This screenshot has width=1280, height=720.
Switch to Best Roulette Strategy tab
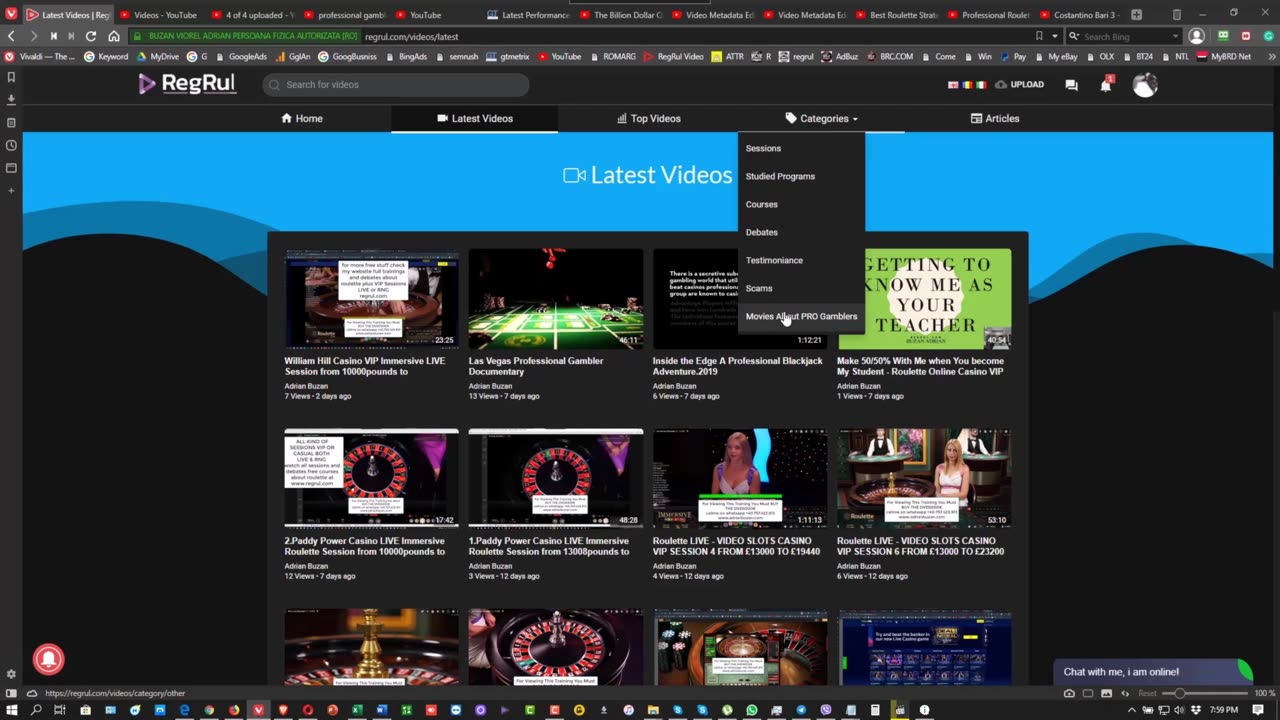pos(897,15)
